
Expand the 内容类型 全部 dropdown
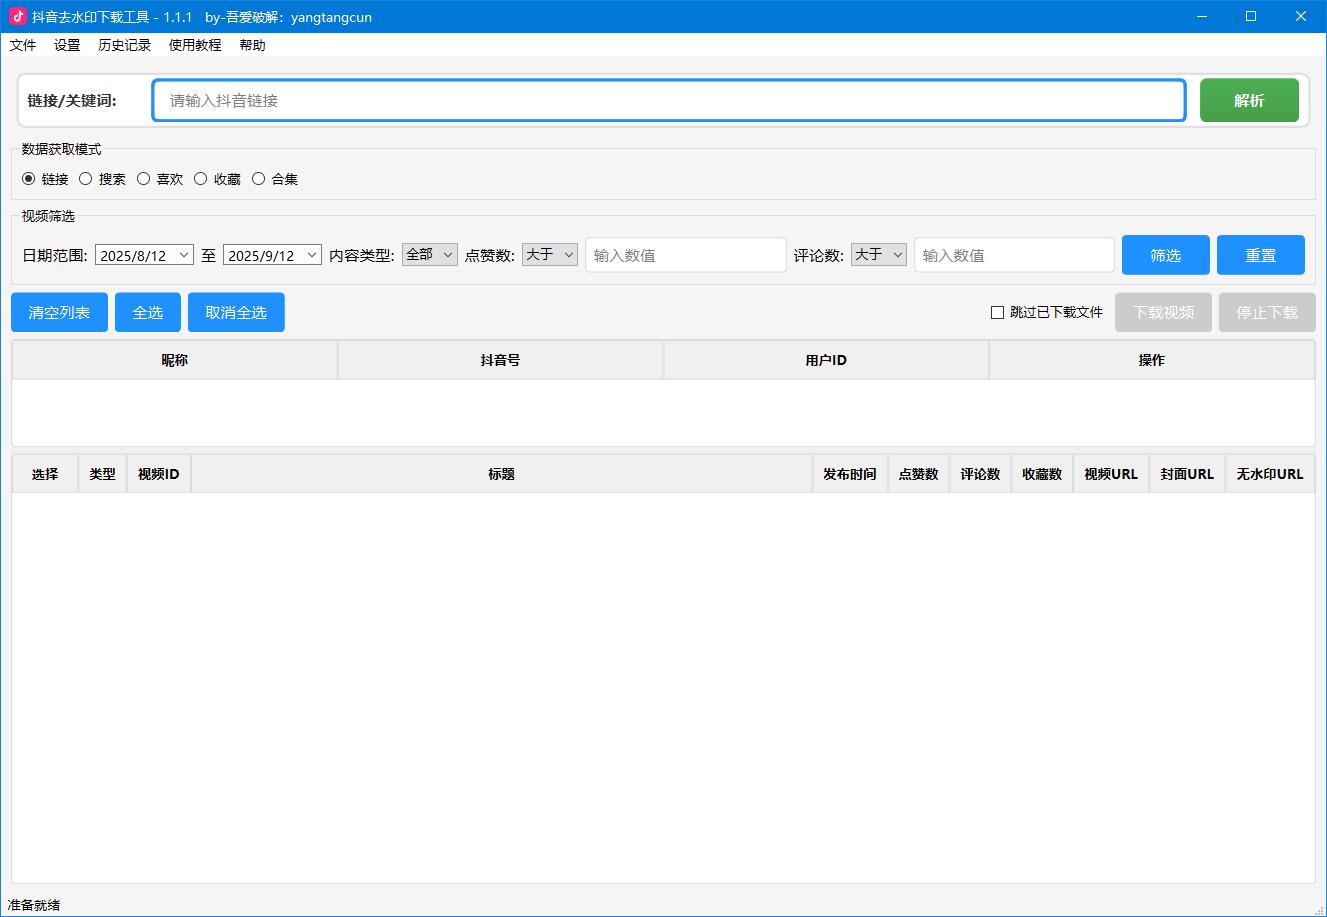point(429,255)
